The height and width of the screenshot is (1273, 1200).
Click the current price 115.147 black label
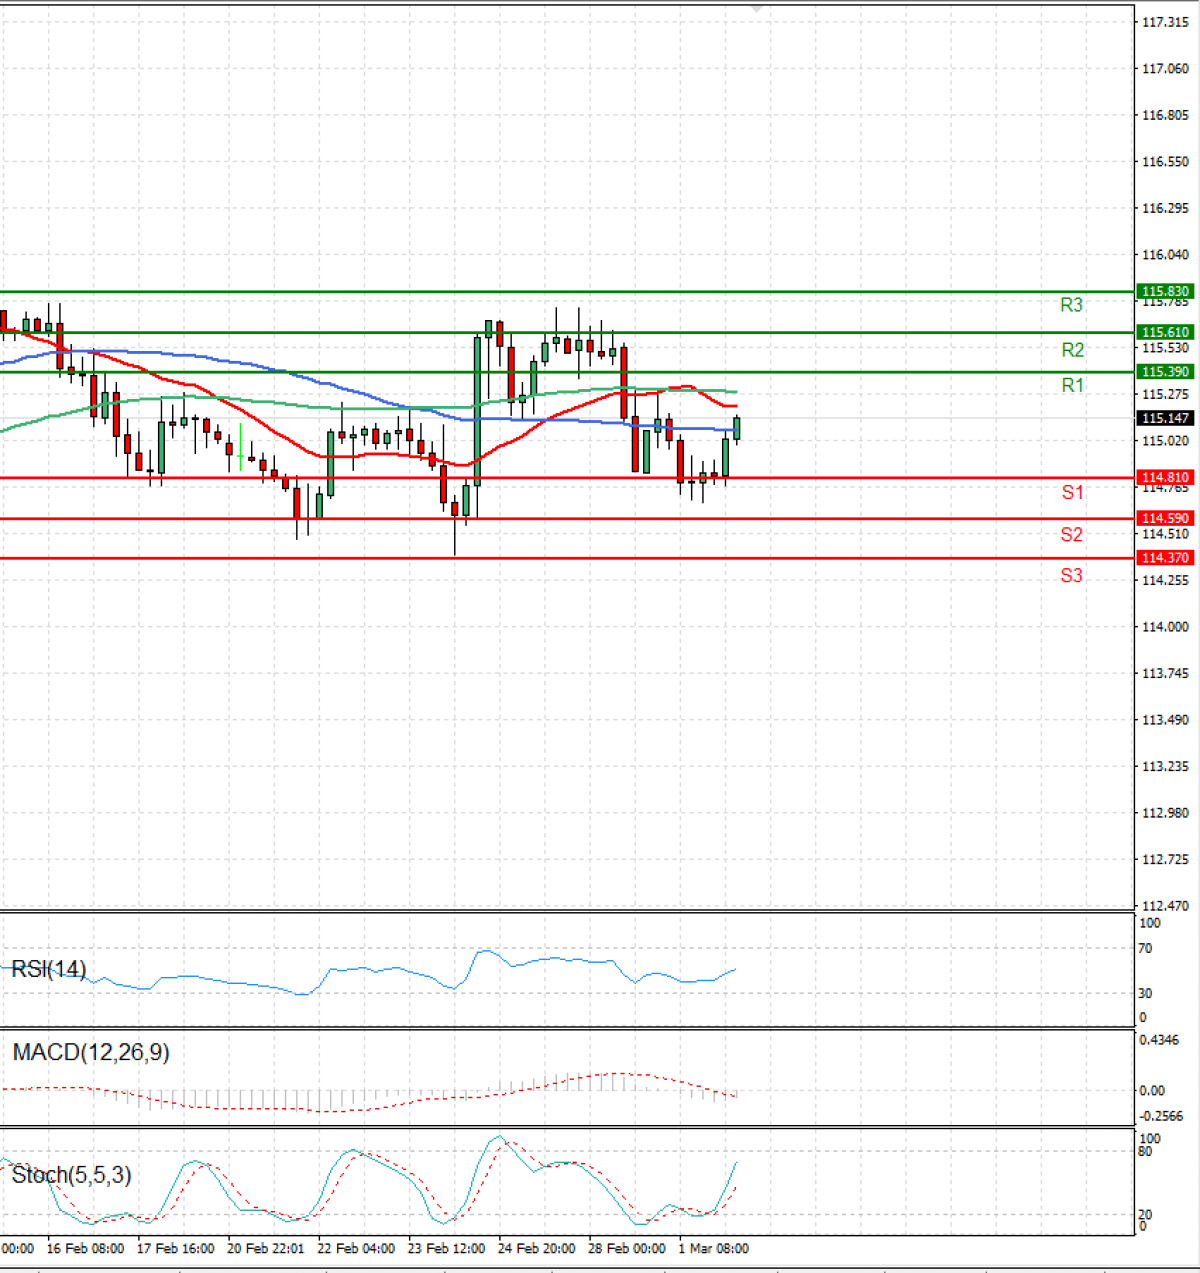click(x=1165, y=418)
